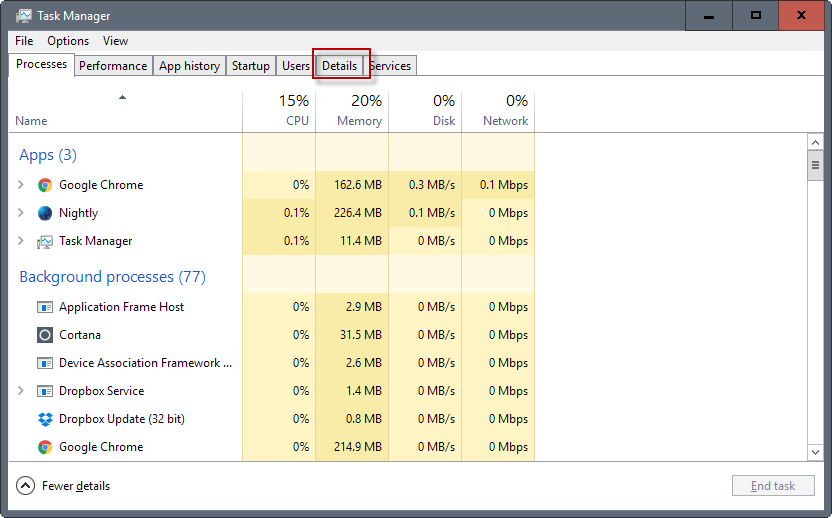Click the sort arrow above Name column
Image resolution: width=832 pixels, height=518 pixels.
click(123, 97)
